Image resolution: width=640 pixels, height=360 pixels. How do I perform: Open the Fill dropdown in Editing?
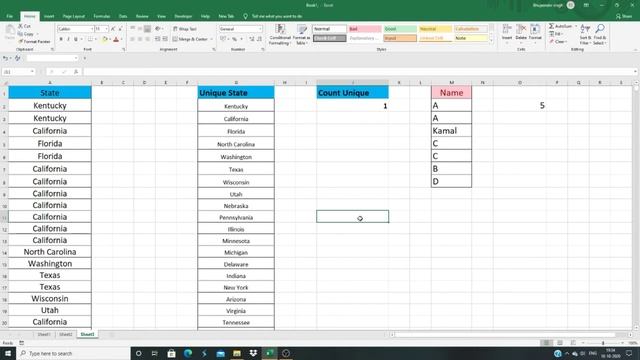click(557, 34)
